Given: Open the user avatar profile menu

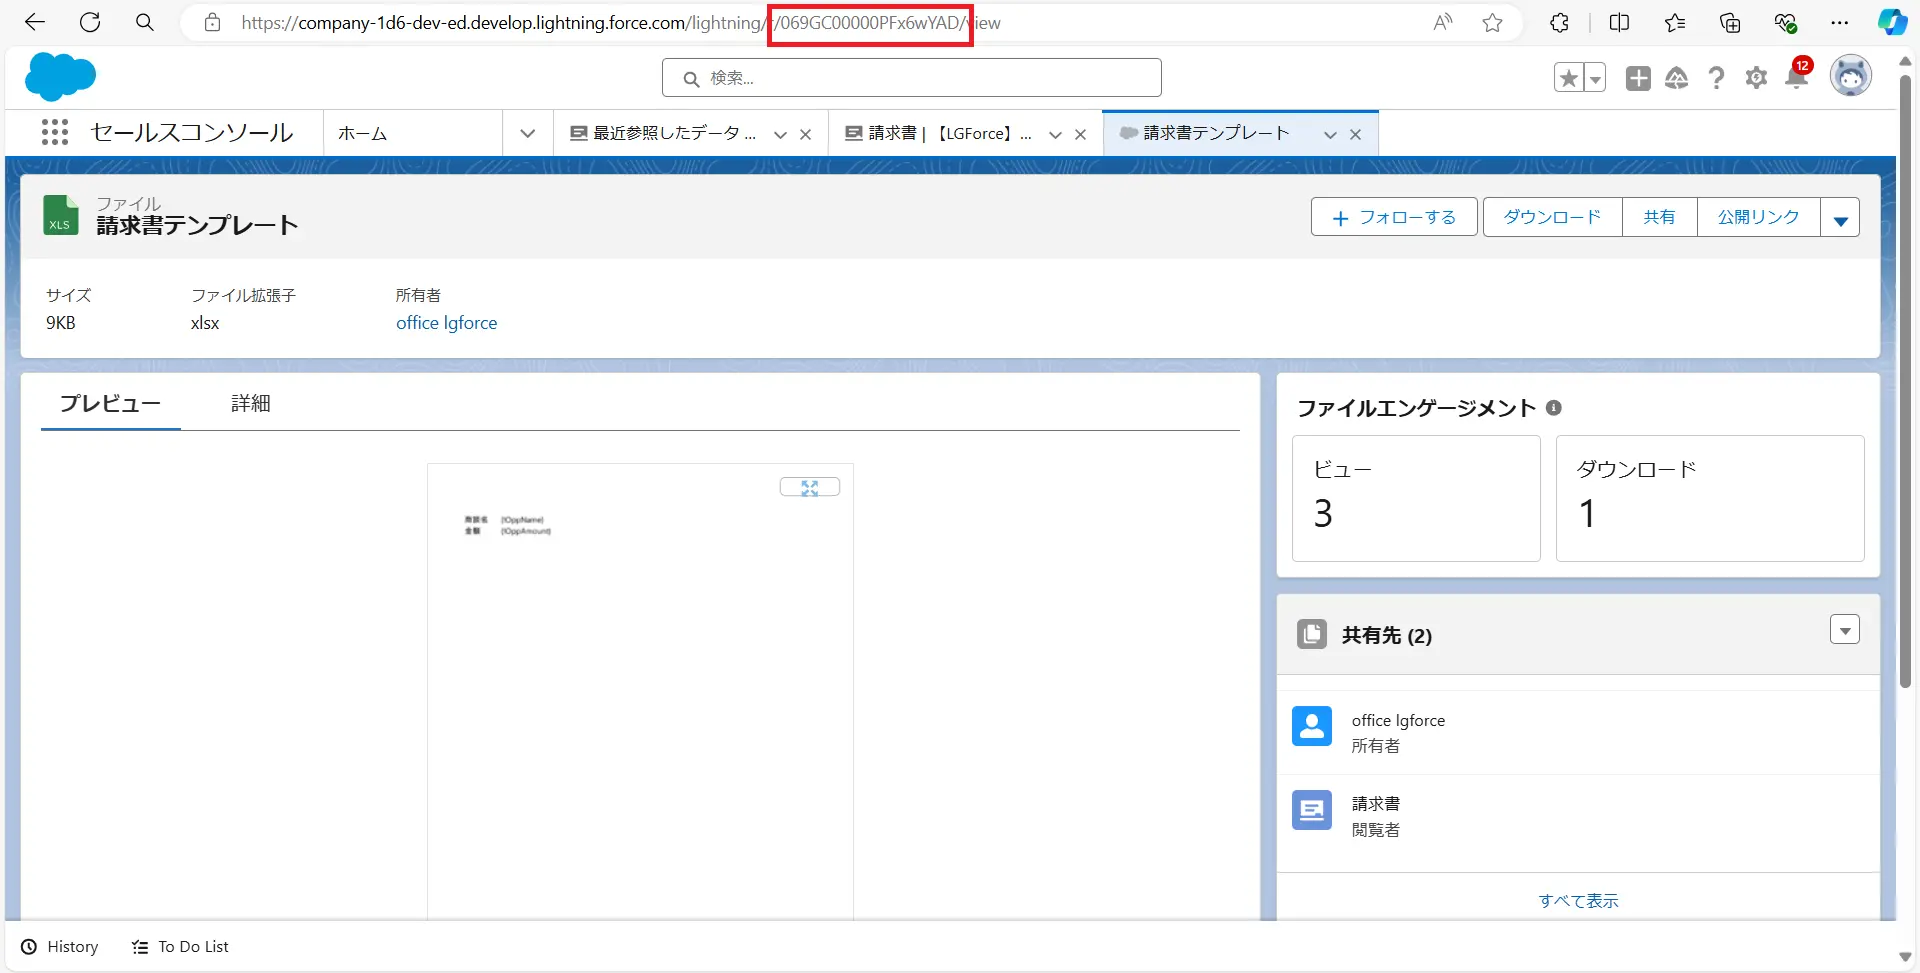Looking at the screenshot, I should pos(1850,77).
